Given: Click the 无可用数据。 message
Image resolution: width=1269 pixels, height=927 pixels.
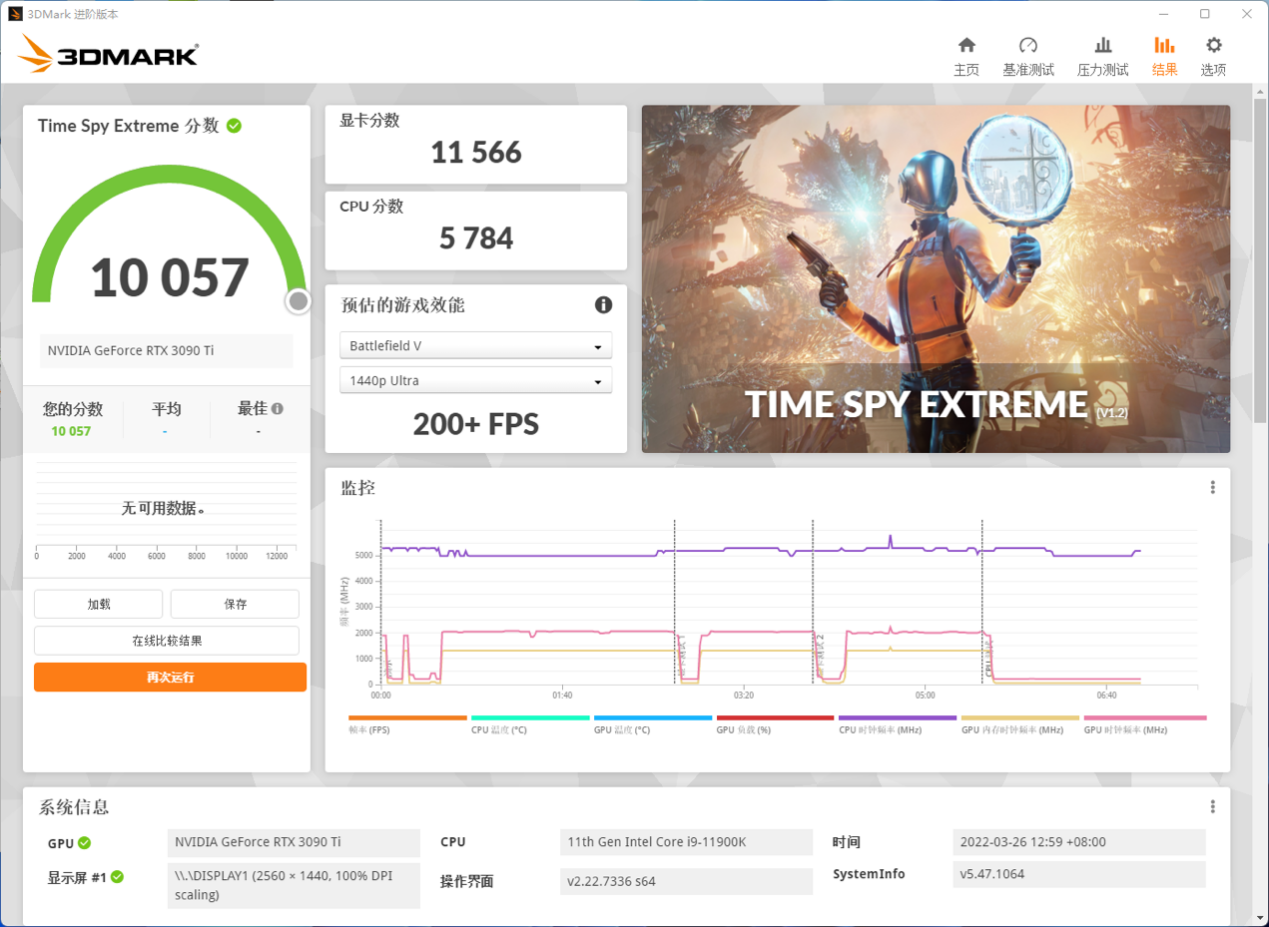Looking at the screenshot, I should pos(164,508).
